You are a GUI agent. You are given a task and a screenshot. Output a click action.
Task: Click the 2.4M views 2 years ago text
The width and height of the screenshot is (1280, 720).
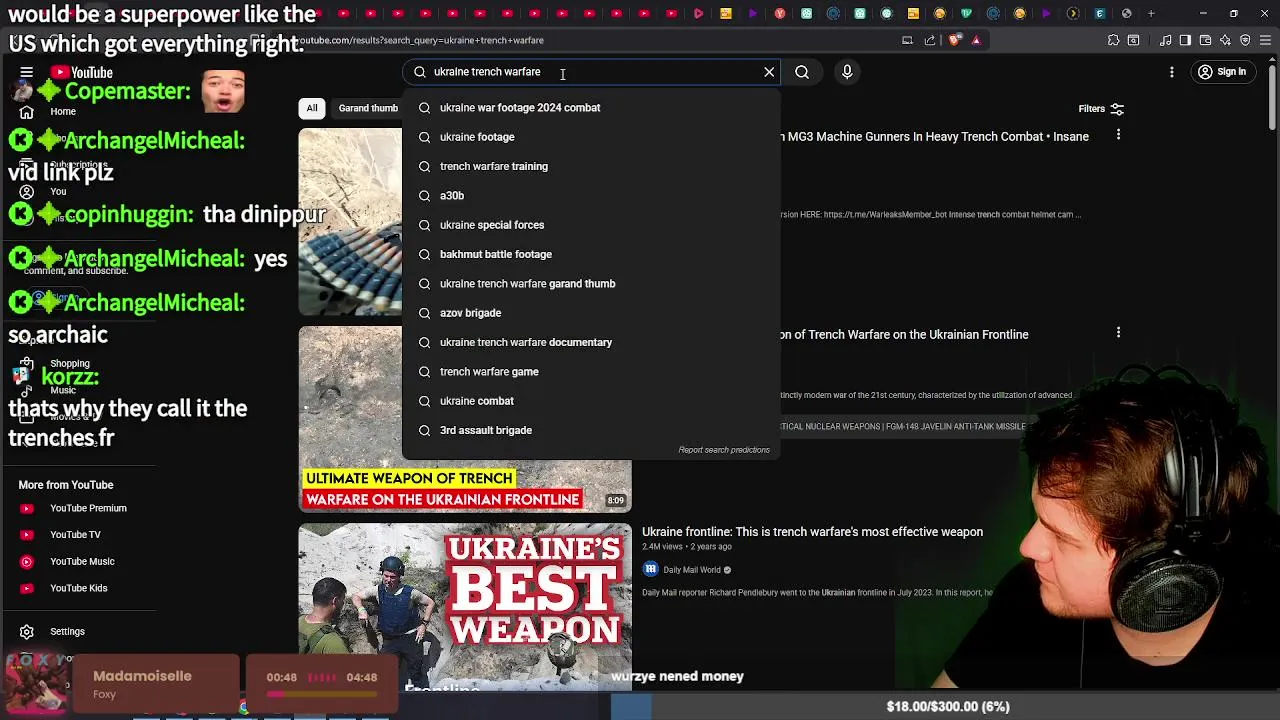[x=686, y=547]
